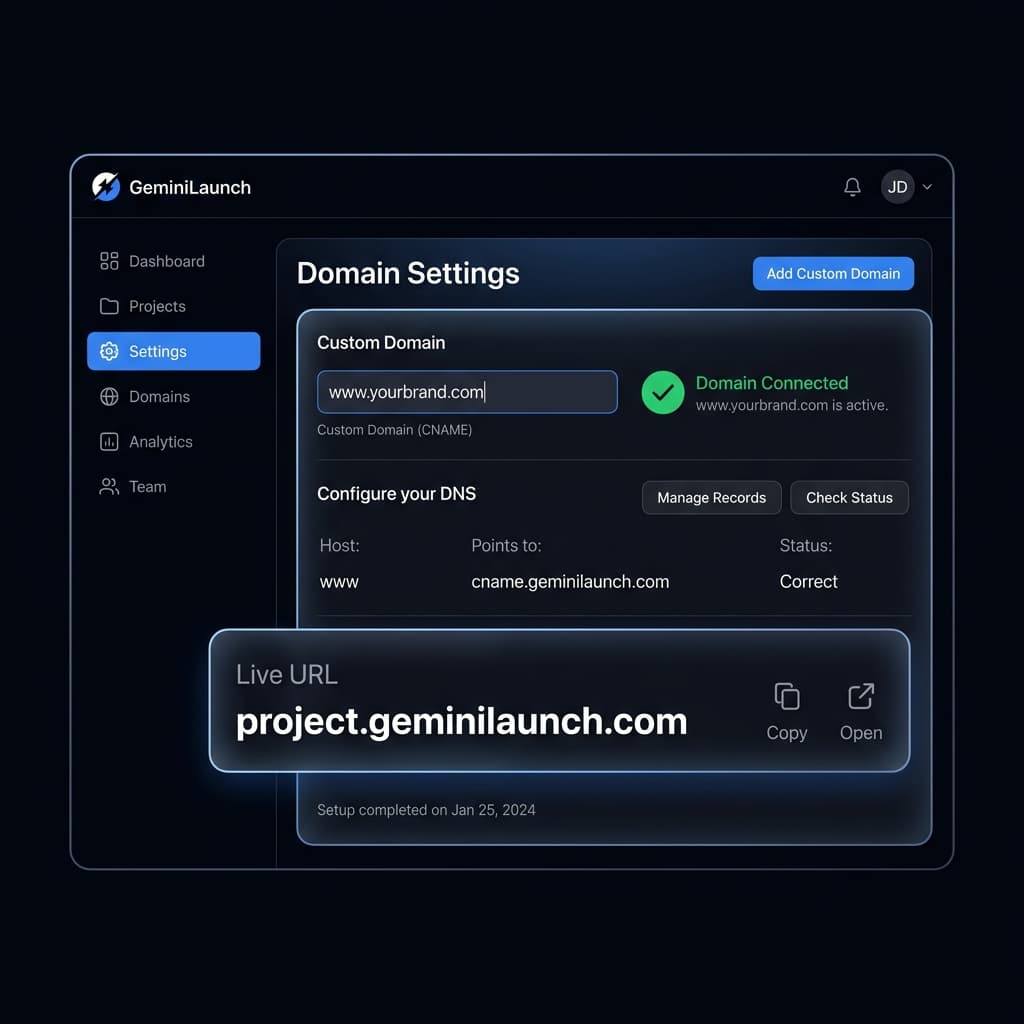Screen dimensions: 1024x1024
Task: Click the Copy icon for the live URL
Action: tap(787, 695)
